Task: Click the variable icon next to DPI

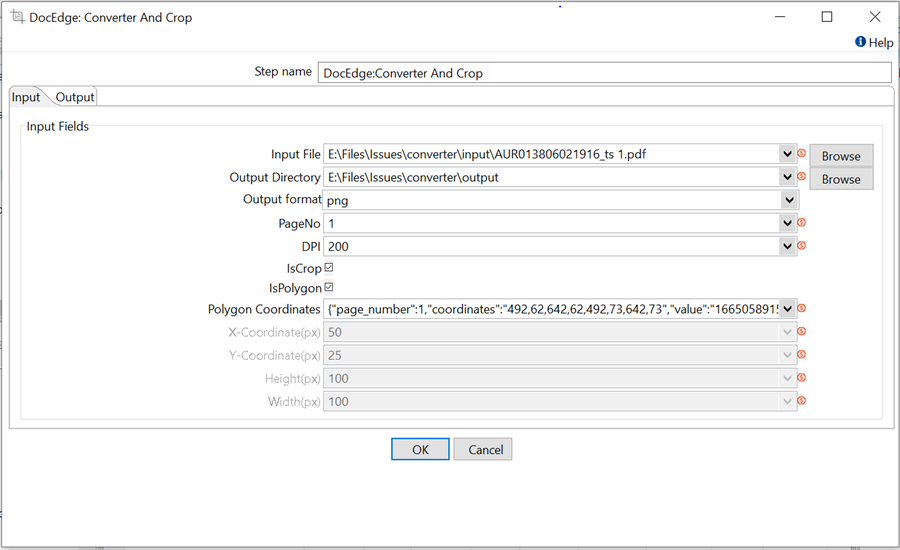Action: [802, 246]
